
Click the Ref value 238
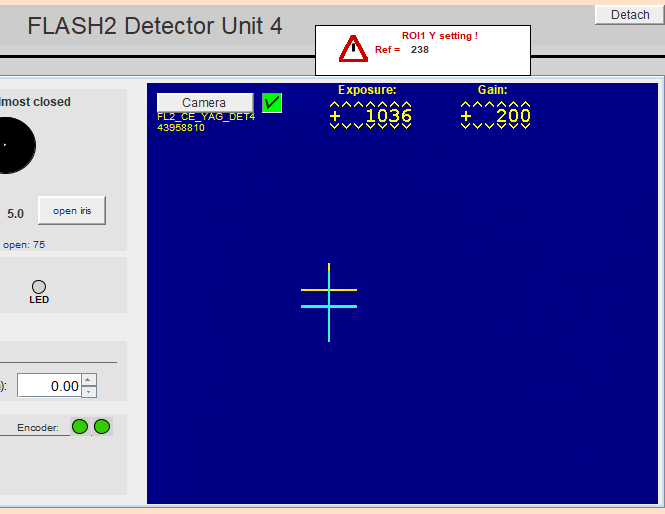pyautogui.click(x=420, y=50)
